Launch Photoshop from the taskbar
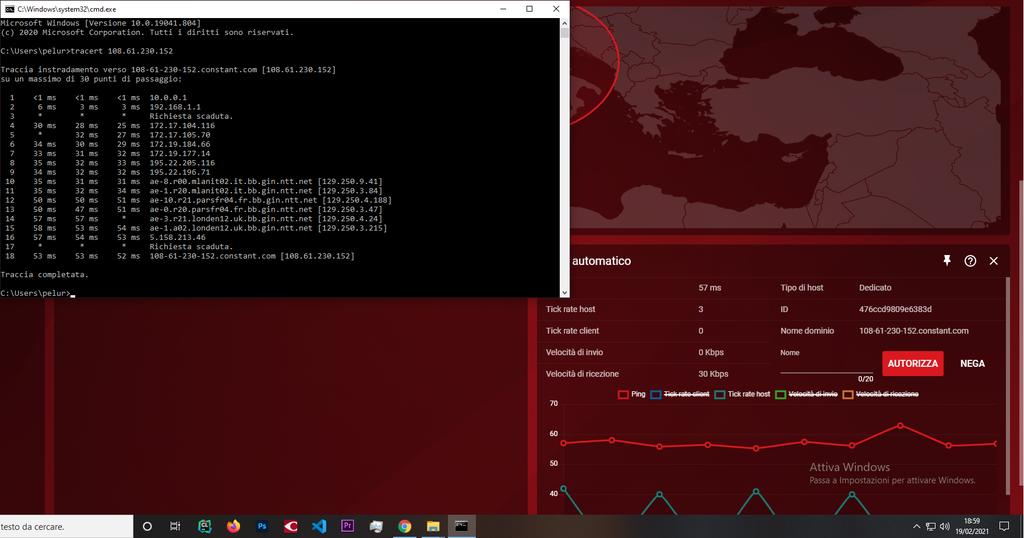The image size is (1024, 538). pos(262,526)
